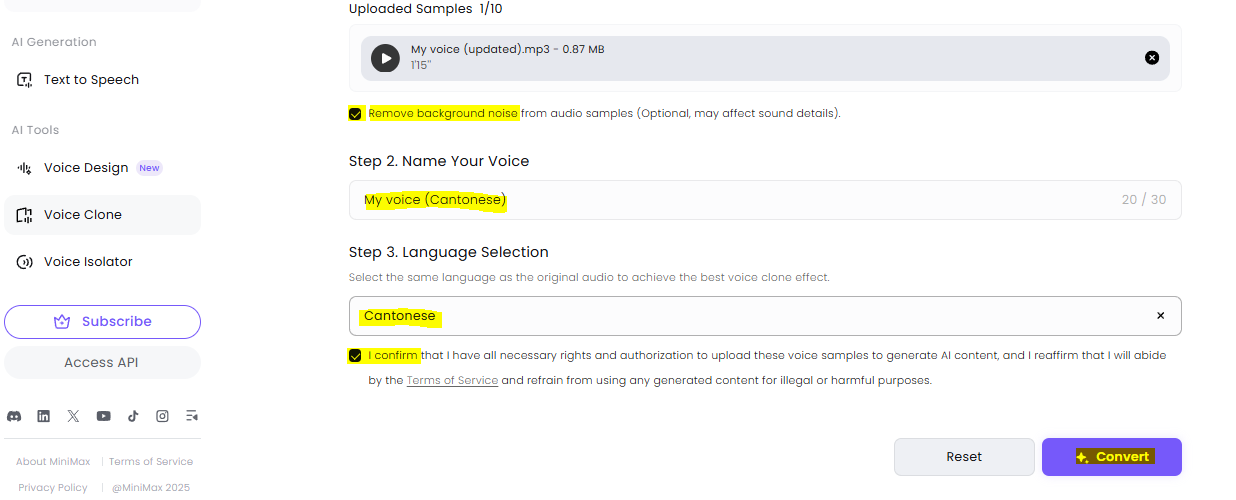Image resolution: width=1236 pixels, height=500 pixels.
Task: Focus the My voice (Cantonese) name field
Action: [765, 200]
